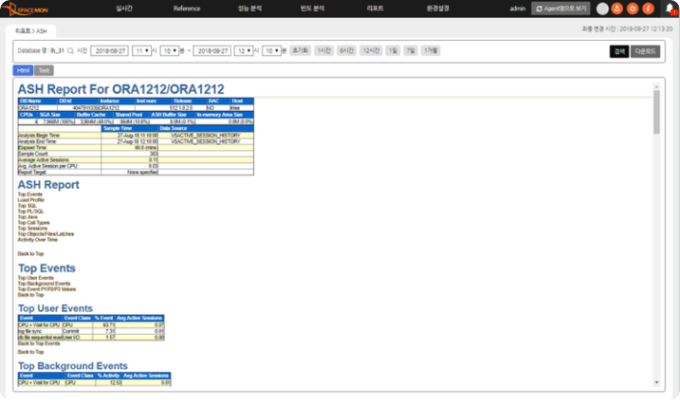Select the 7일 range button

[410, 51]
